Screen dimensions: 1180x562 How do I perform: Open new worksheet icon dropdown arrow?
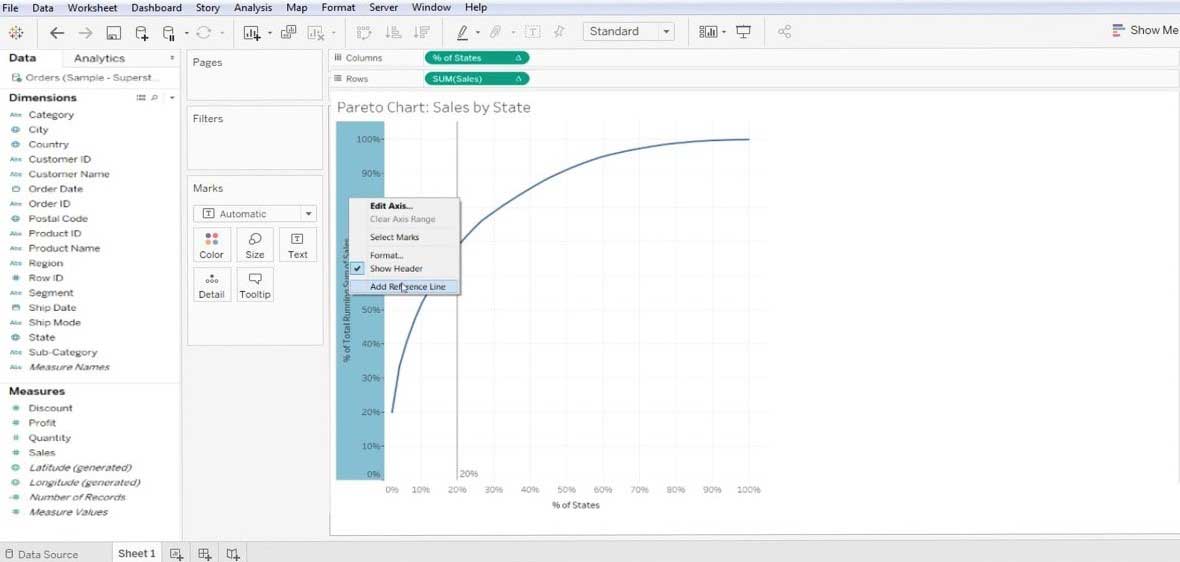269,33
